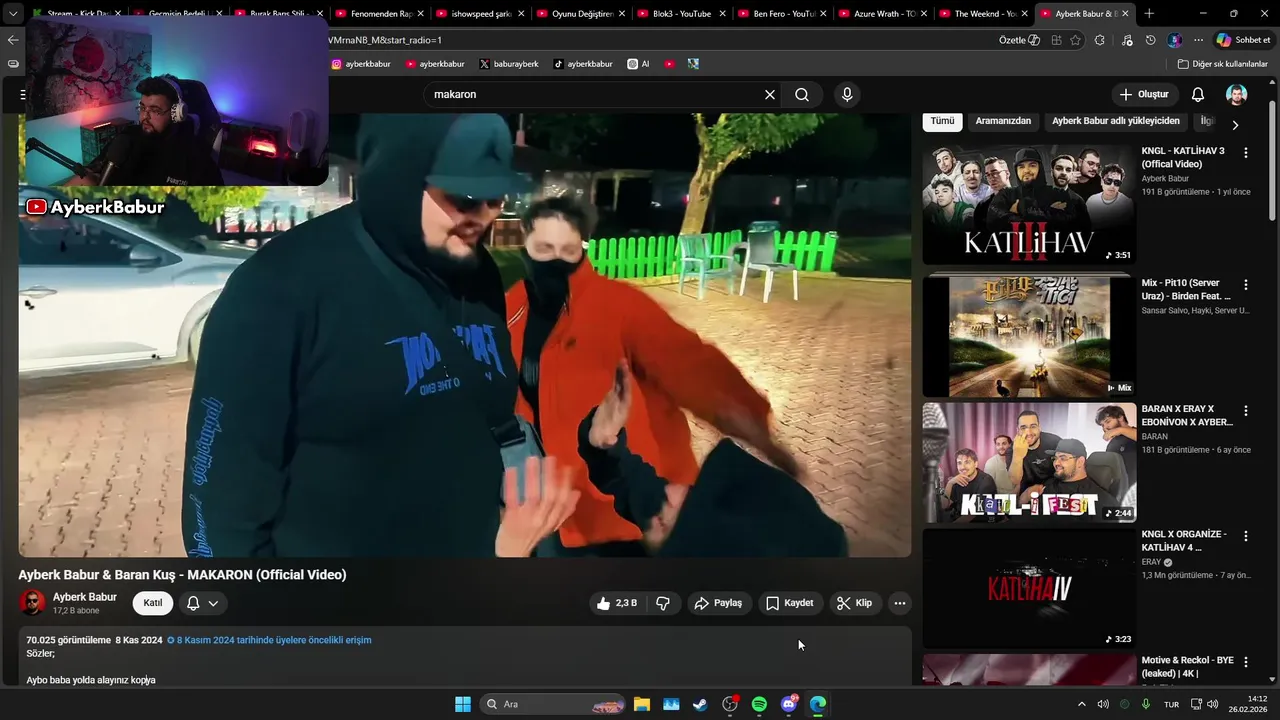Open the Instagram ayberkbabur bookmark
Image resolution: width=1280 pixels, height=720 pixels.
point(360,64)
